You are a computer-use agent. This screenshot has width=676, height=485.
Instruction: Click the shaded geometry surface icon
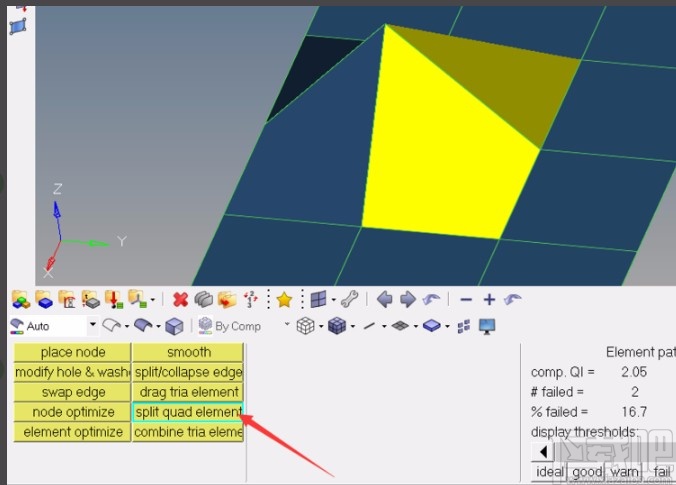[143, 325]
